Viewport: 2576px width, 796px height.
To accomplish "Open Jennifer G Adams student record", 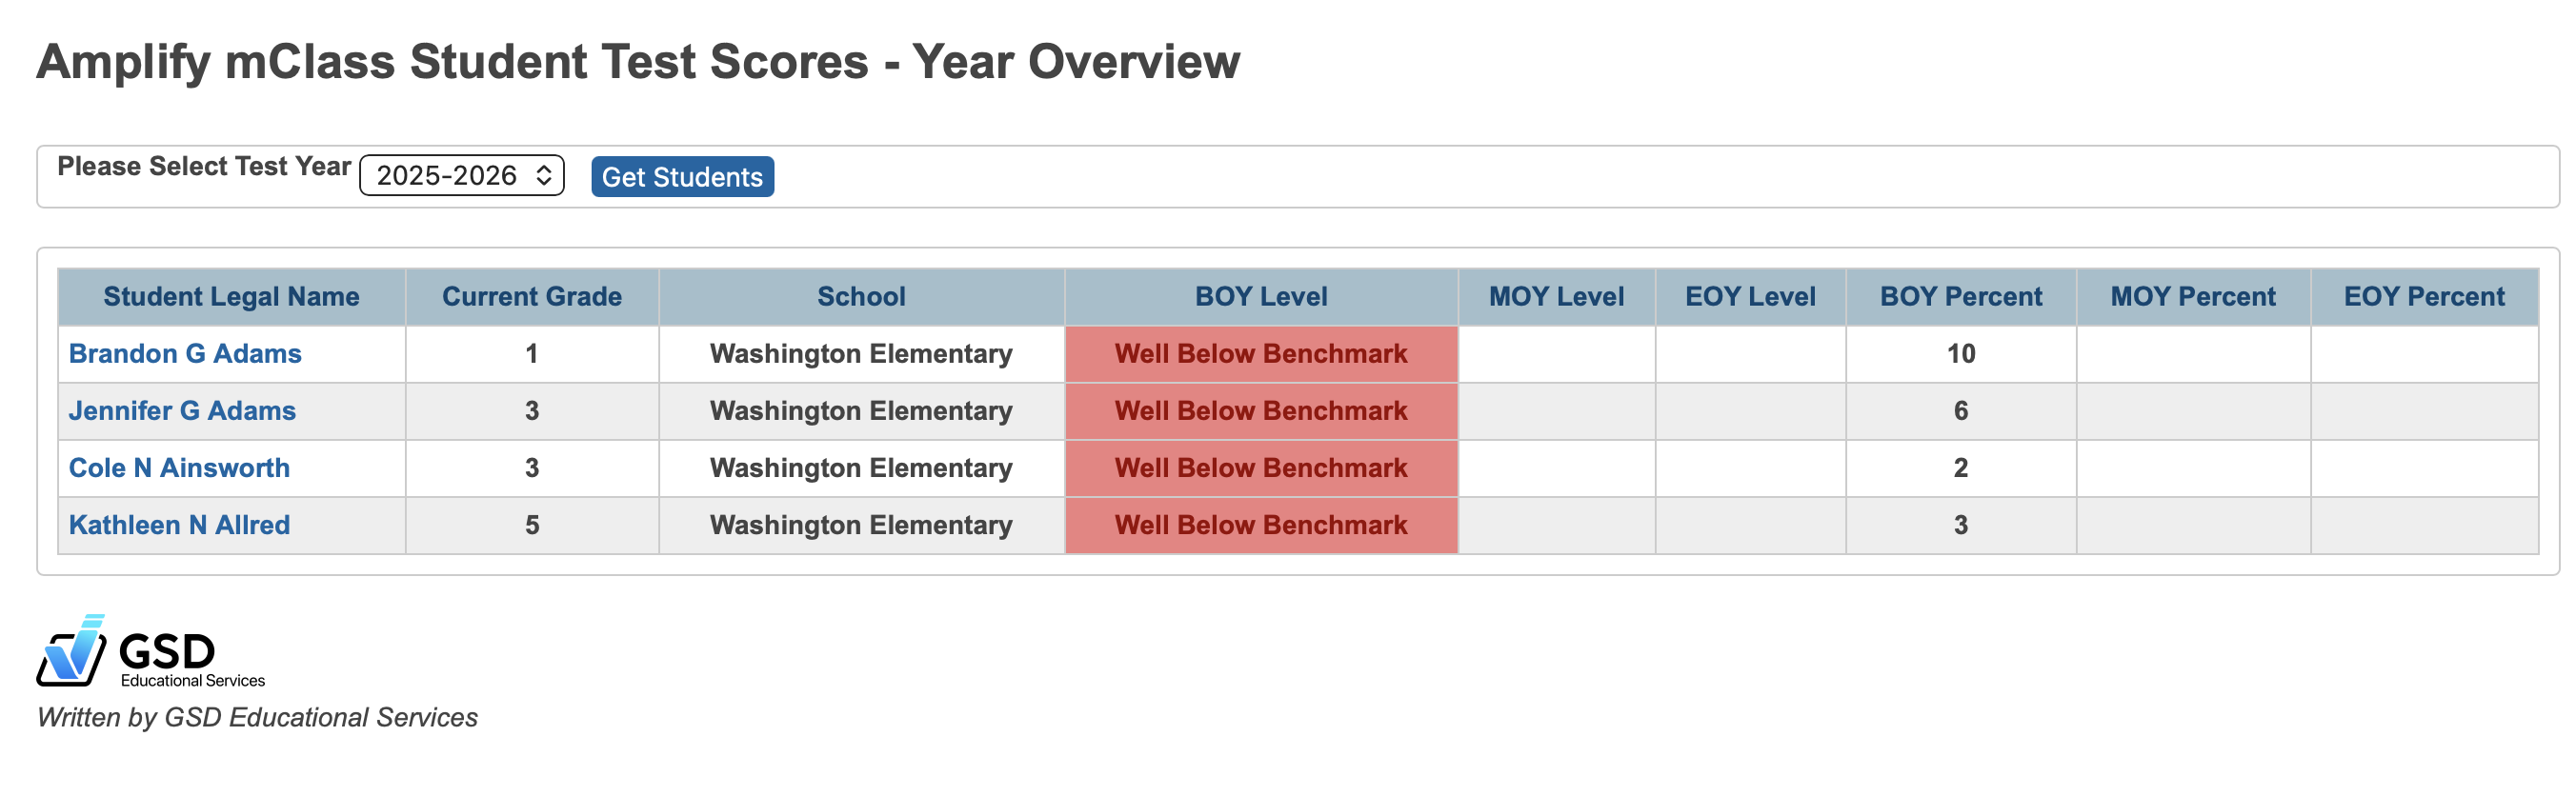I will [x=181, y=410].
